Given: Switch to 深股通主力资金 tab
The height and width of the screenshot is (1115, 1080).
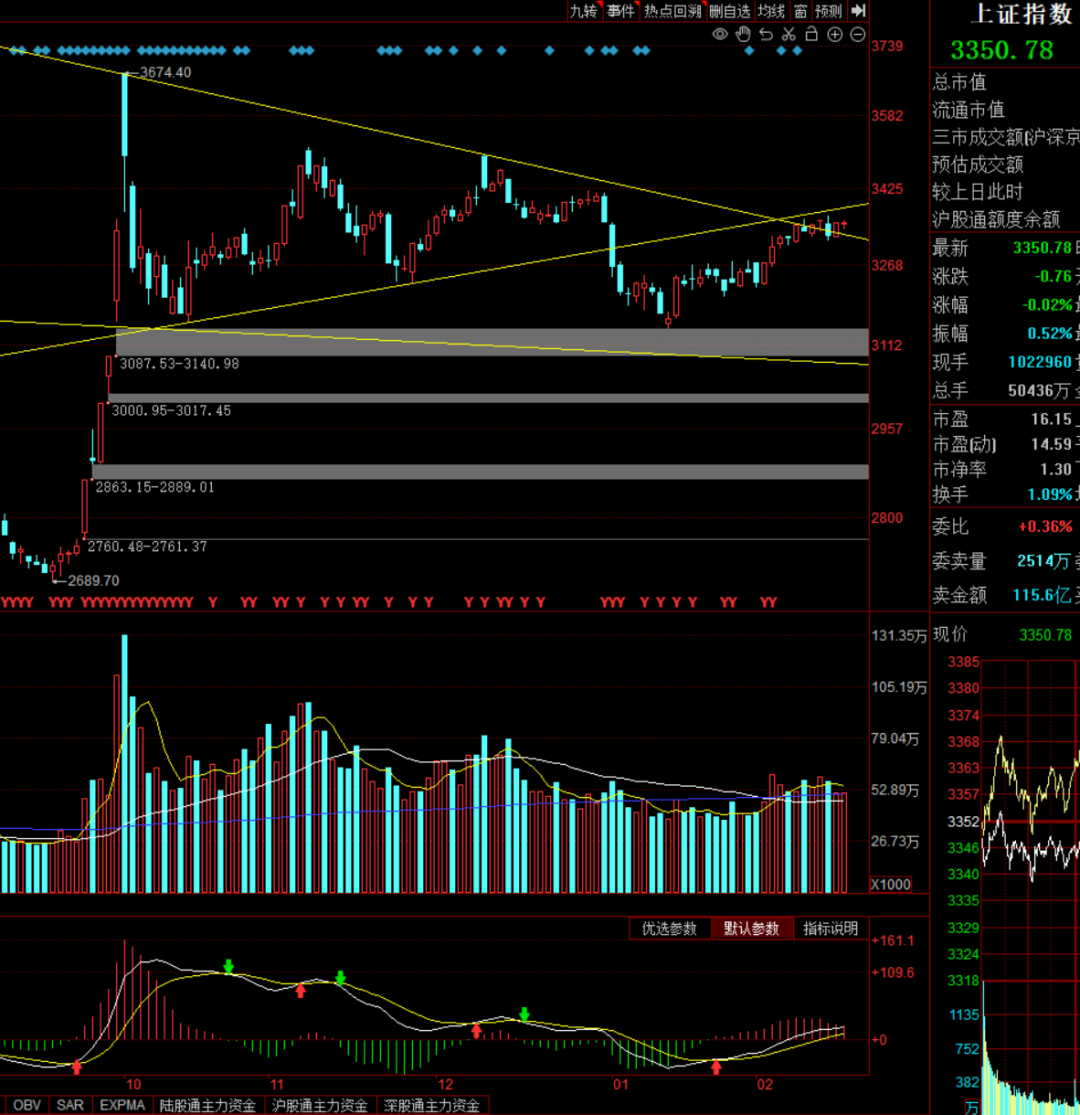Looking at the screenshot, I should pyautogui.click(x=432, y=1105).
